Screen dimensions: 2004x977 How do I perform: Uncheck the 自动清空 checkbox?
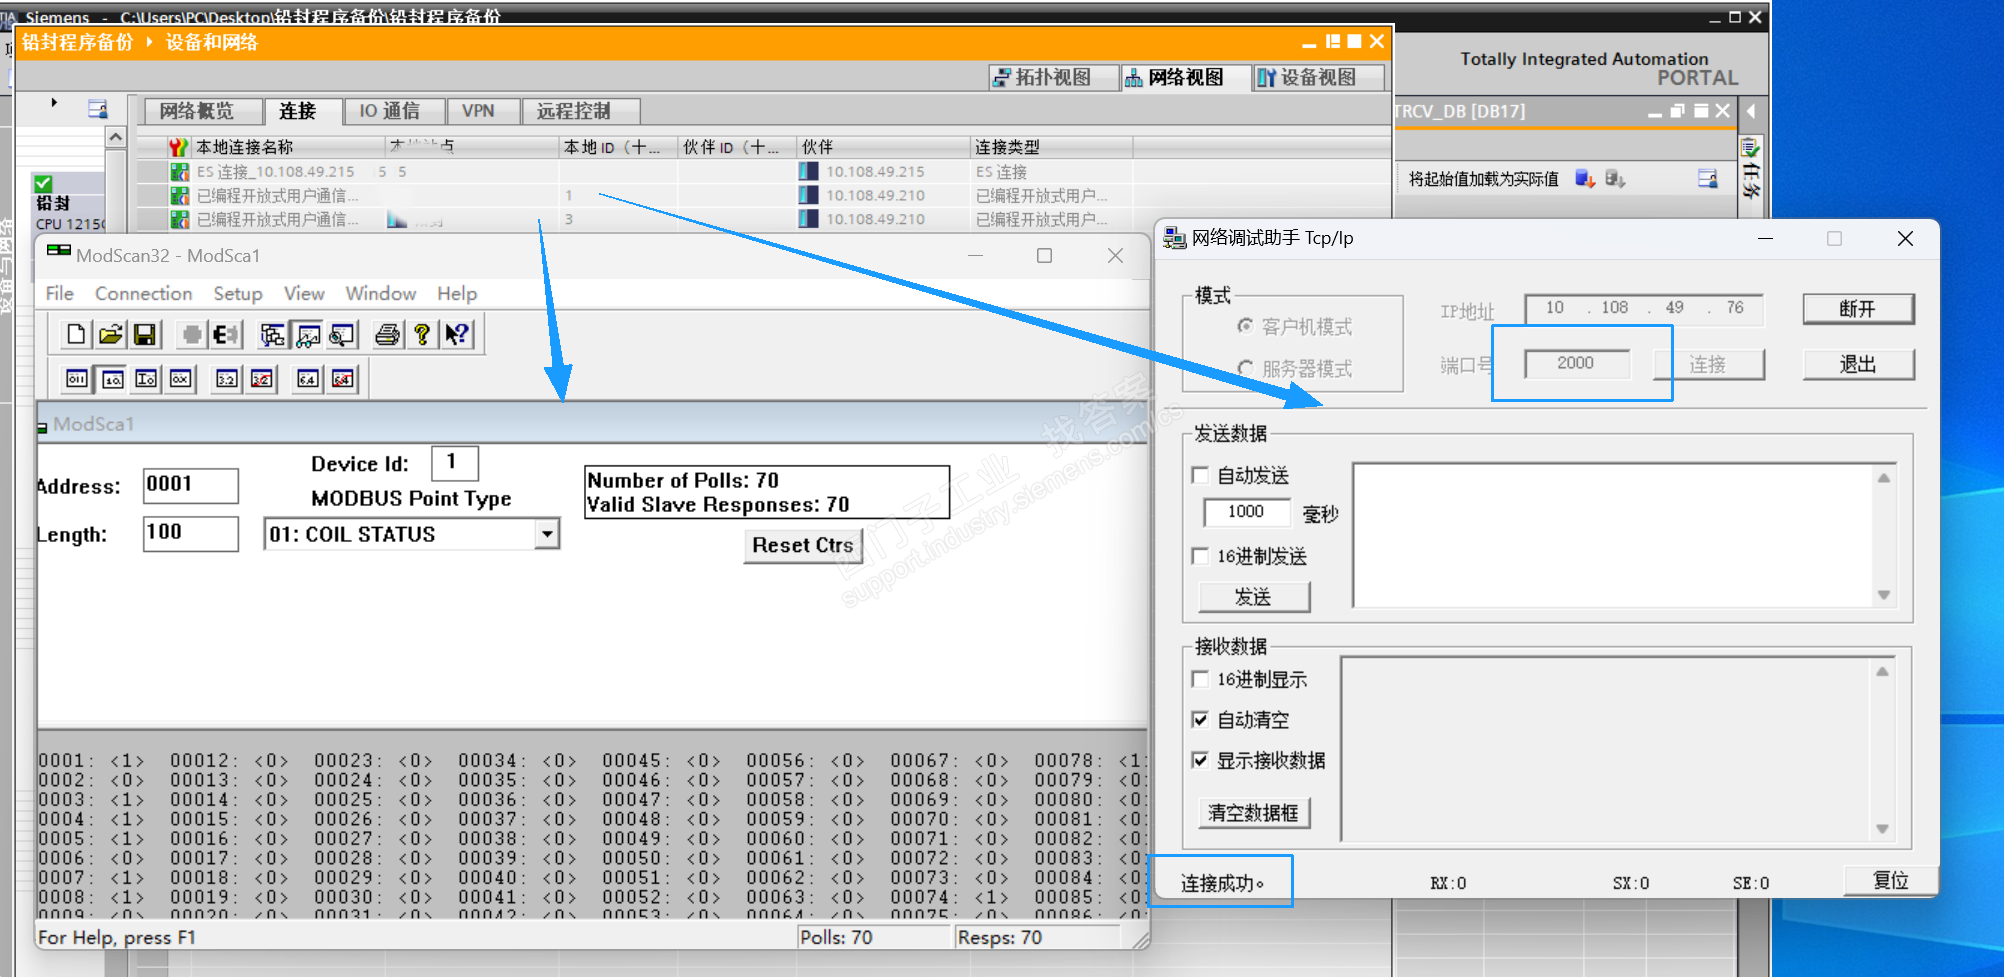coord(1201,720)
